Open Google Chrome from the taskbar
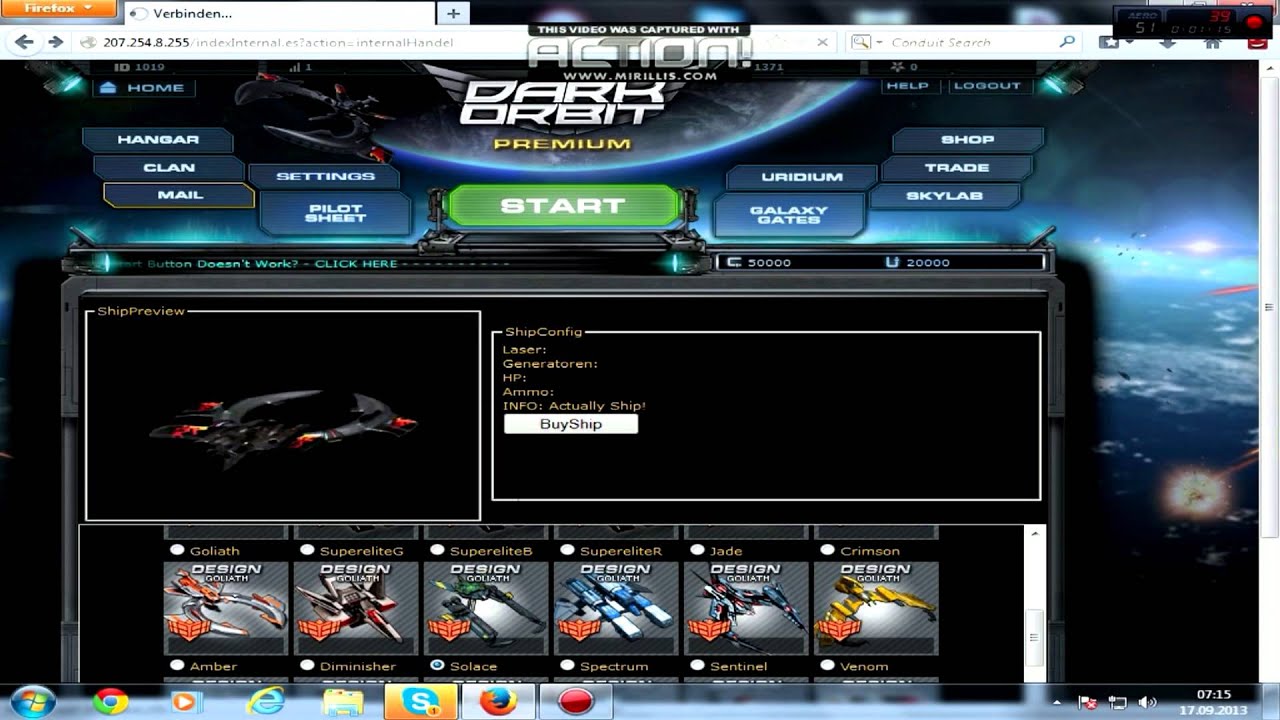This screenshot has height=720, width=1280. pyautogui.click(x=110, y=701)
